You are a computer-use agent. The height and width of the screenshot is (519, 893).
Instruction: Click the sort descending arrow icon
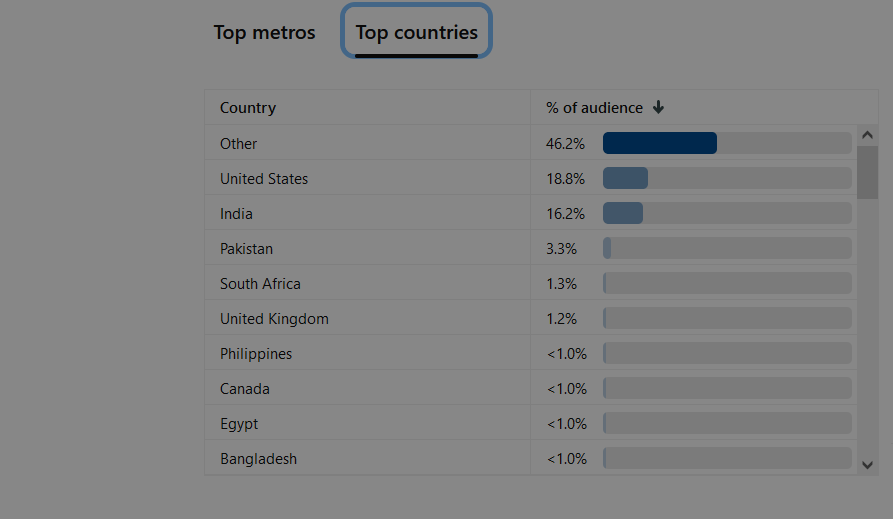658,107
